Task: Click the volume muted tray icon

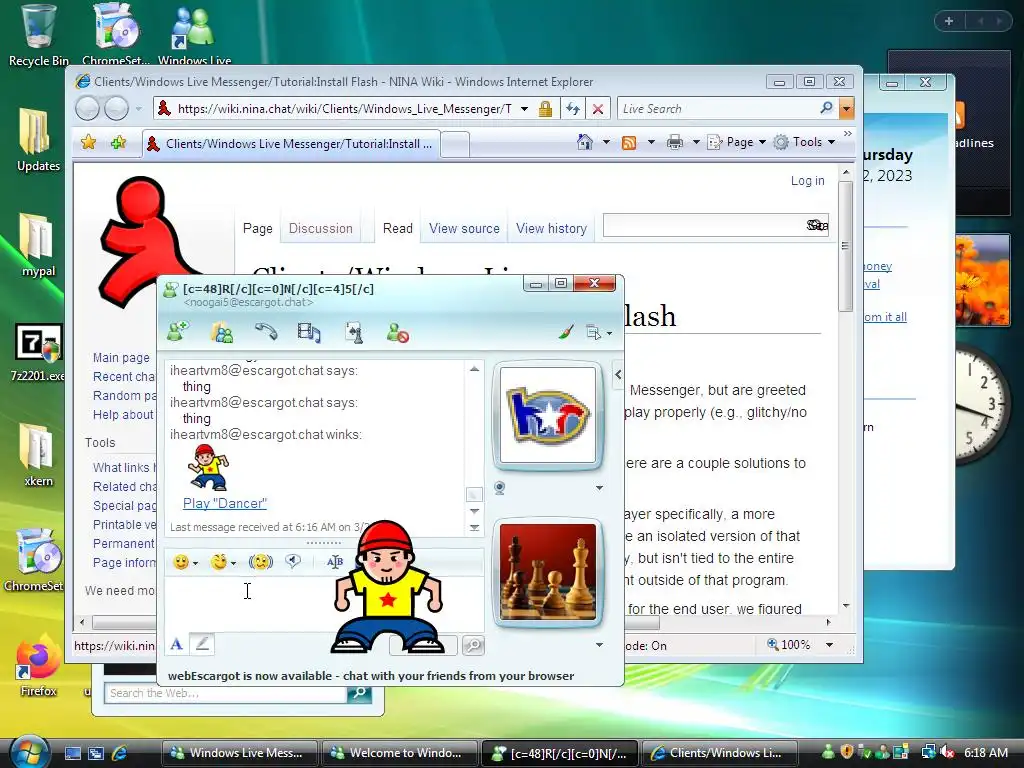Action: 946,752
